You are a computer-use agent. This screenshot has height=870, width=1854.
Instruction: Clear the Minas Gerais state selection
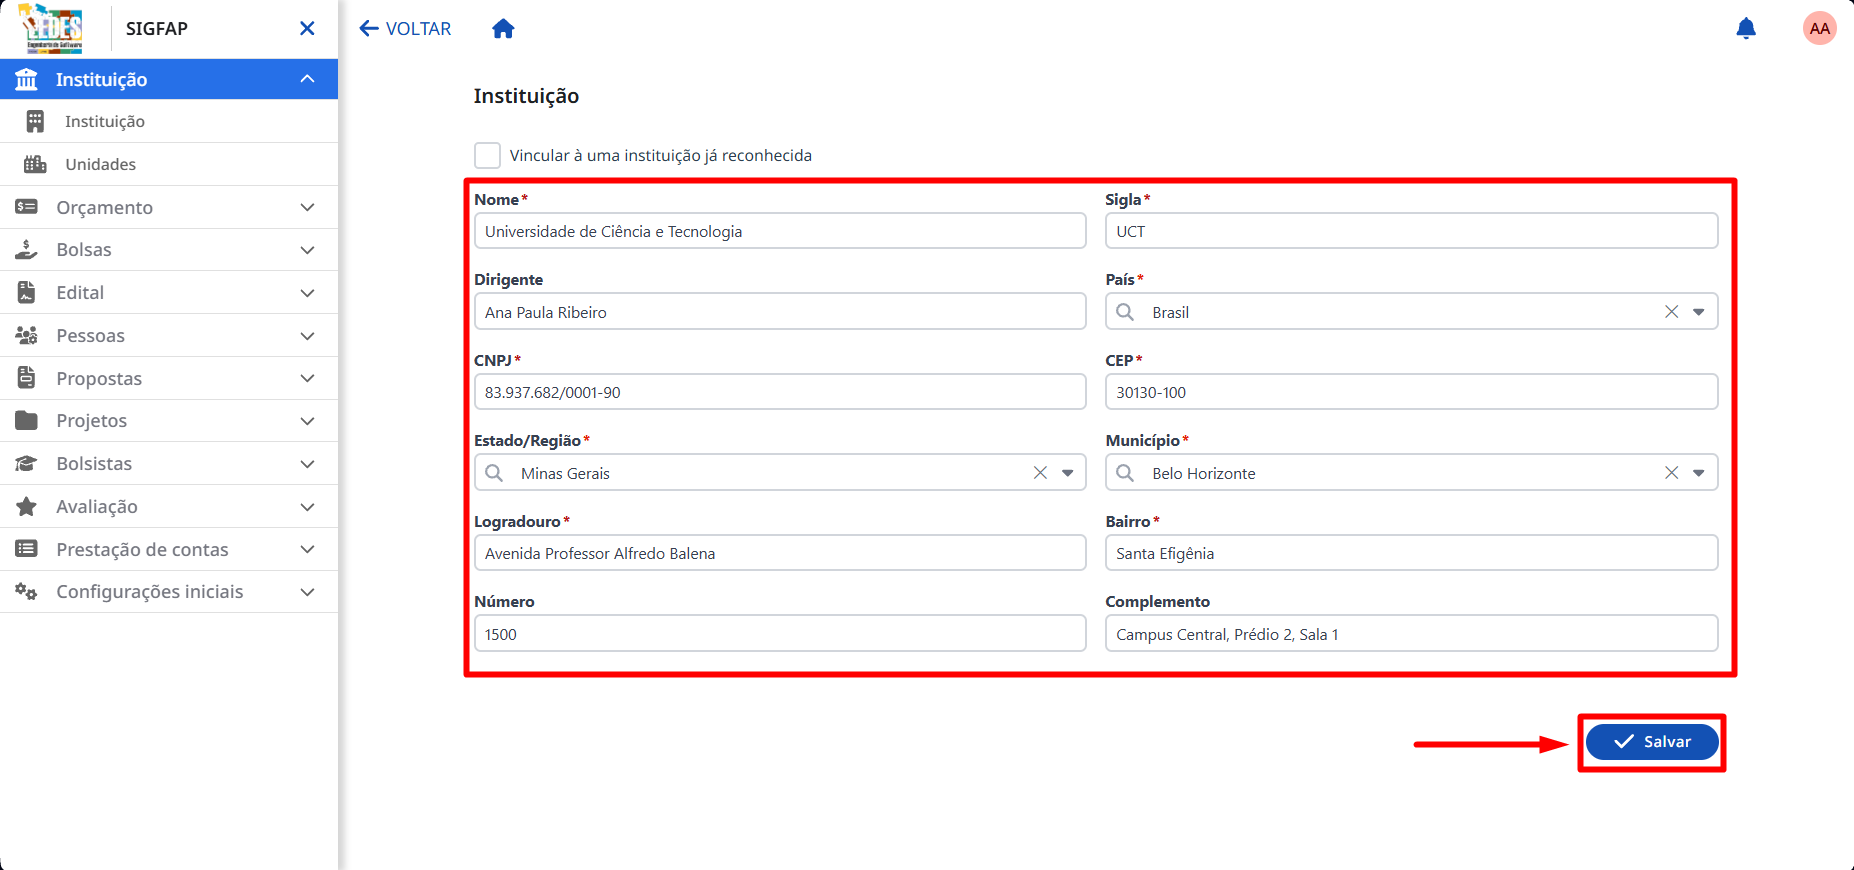click(x=1040, y=473)
